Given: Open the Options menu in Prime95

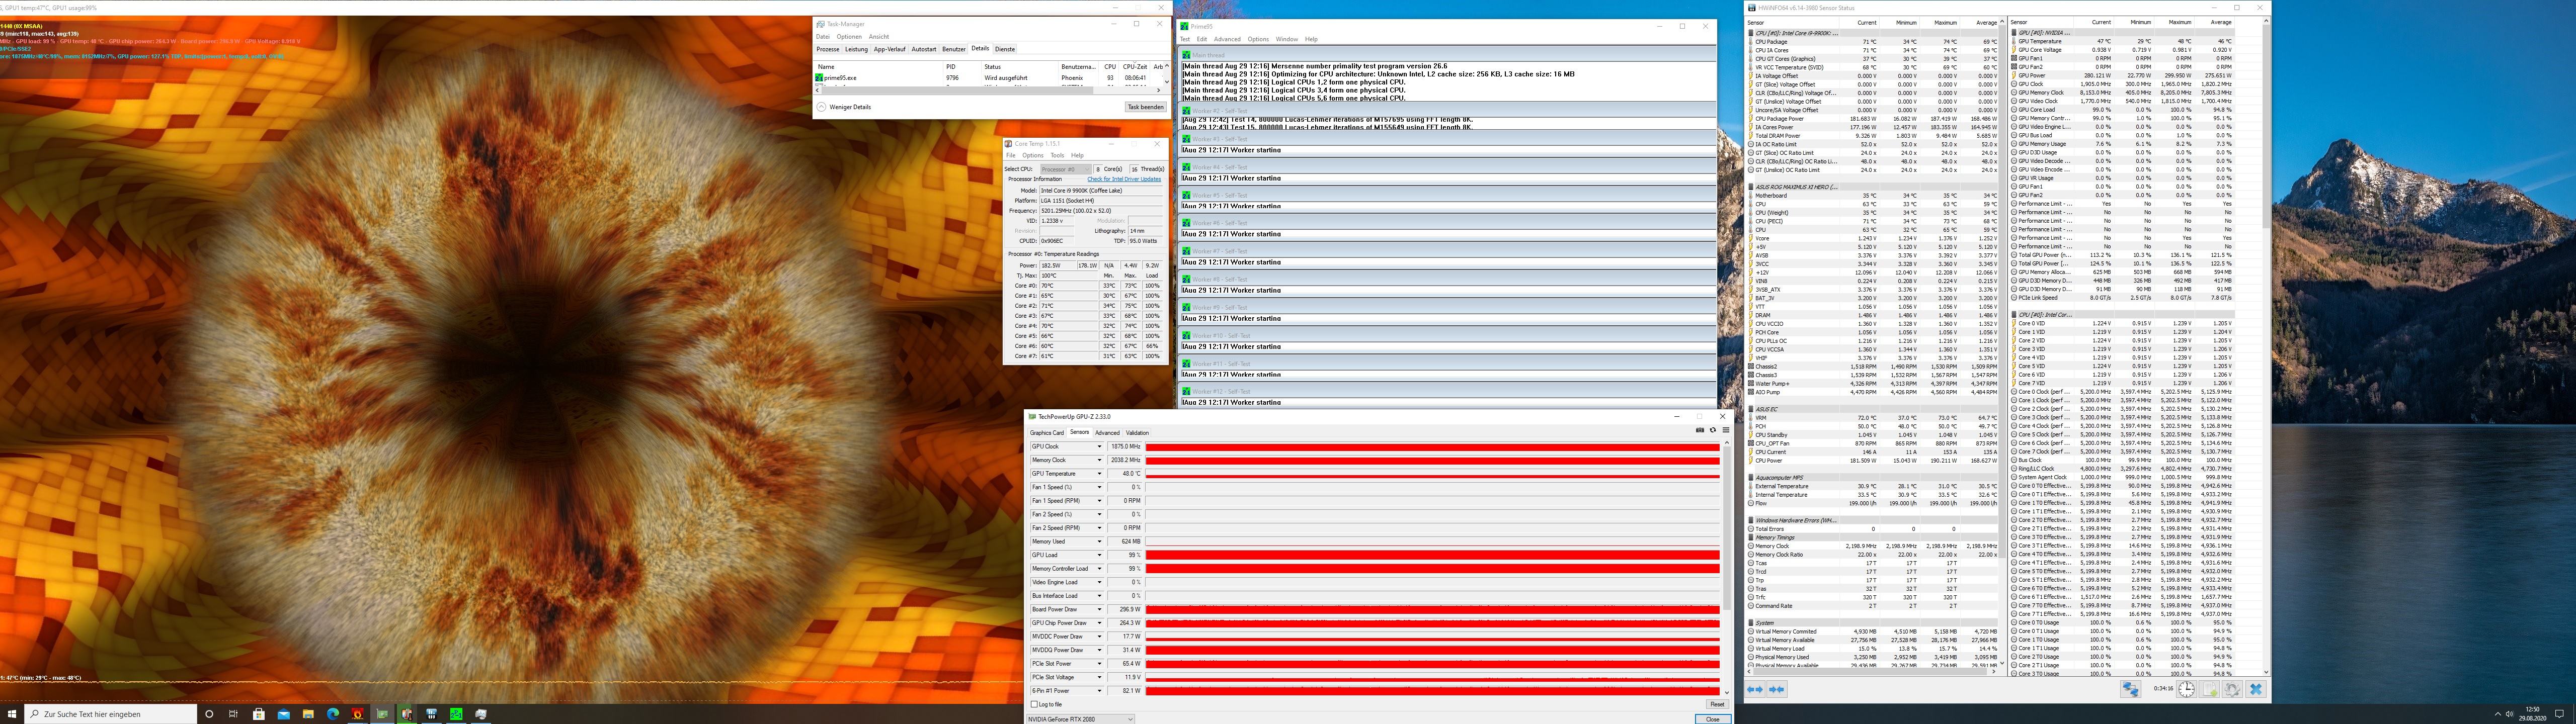Looking at the screenshot, I should [1258, 39].
